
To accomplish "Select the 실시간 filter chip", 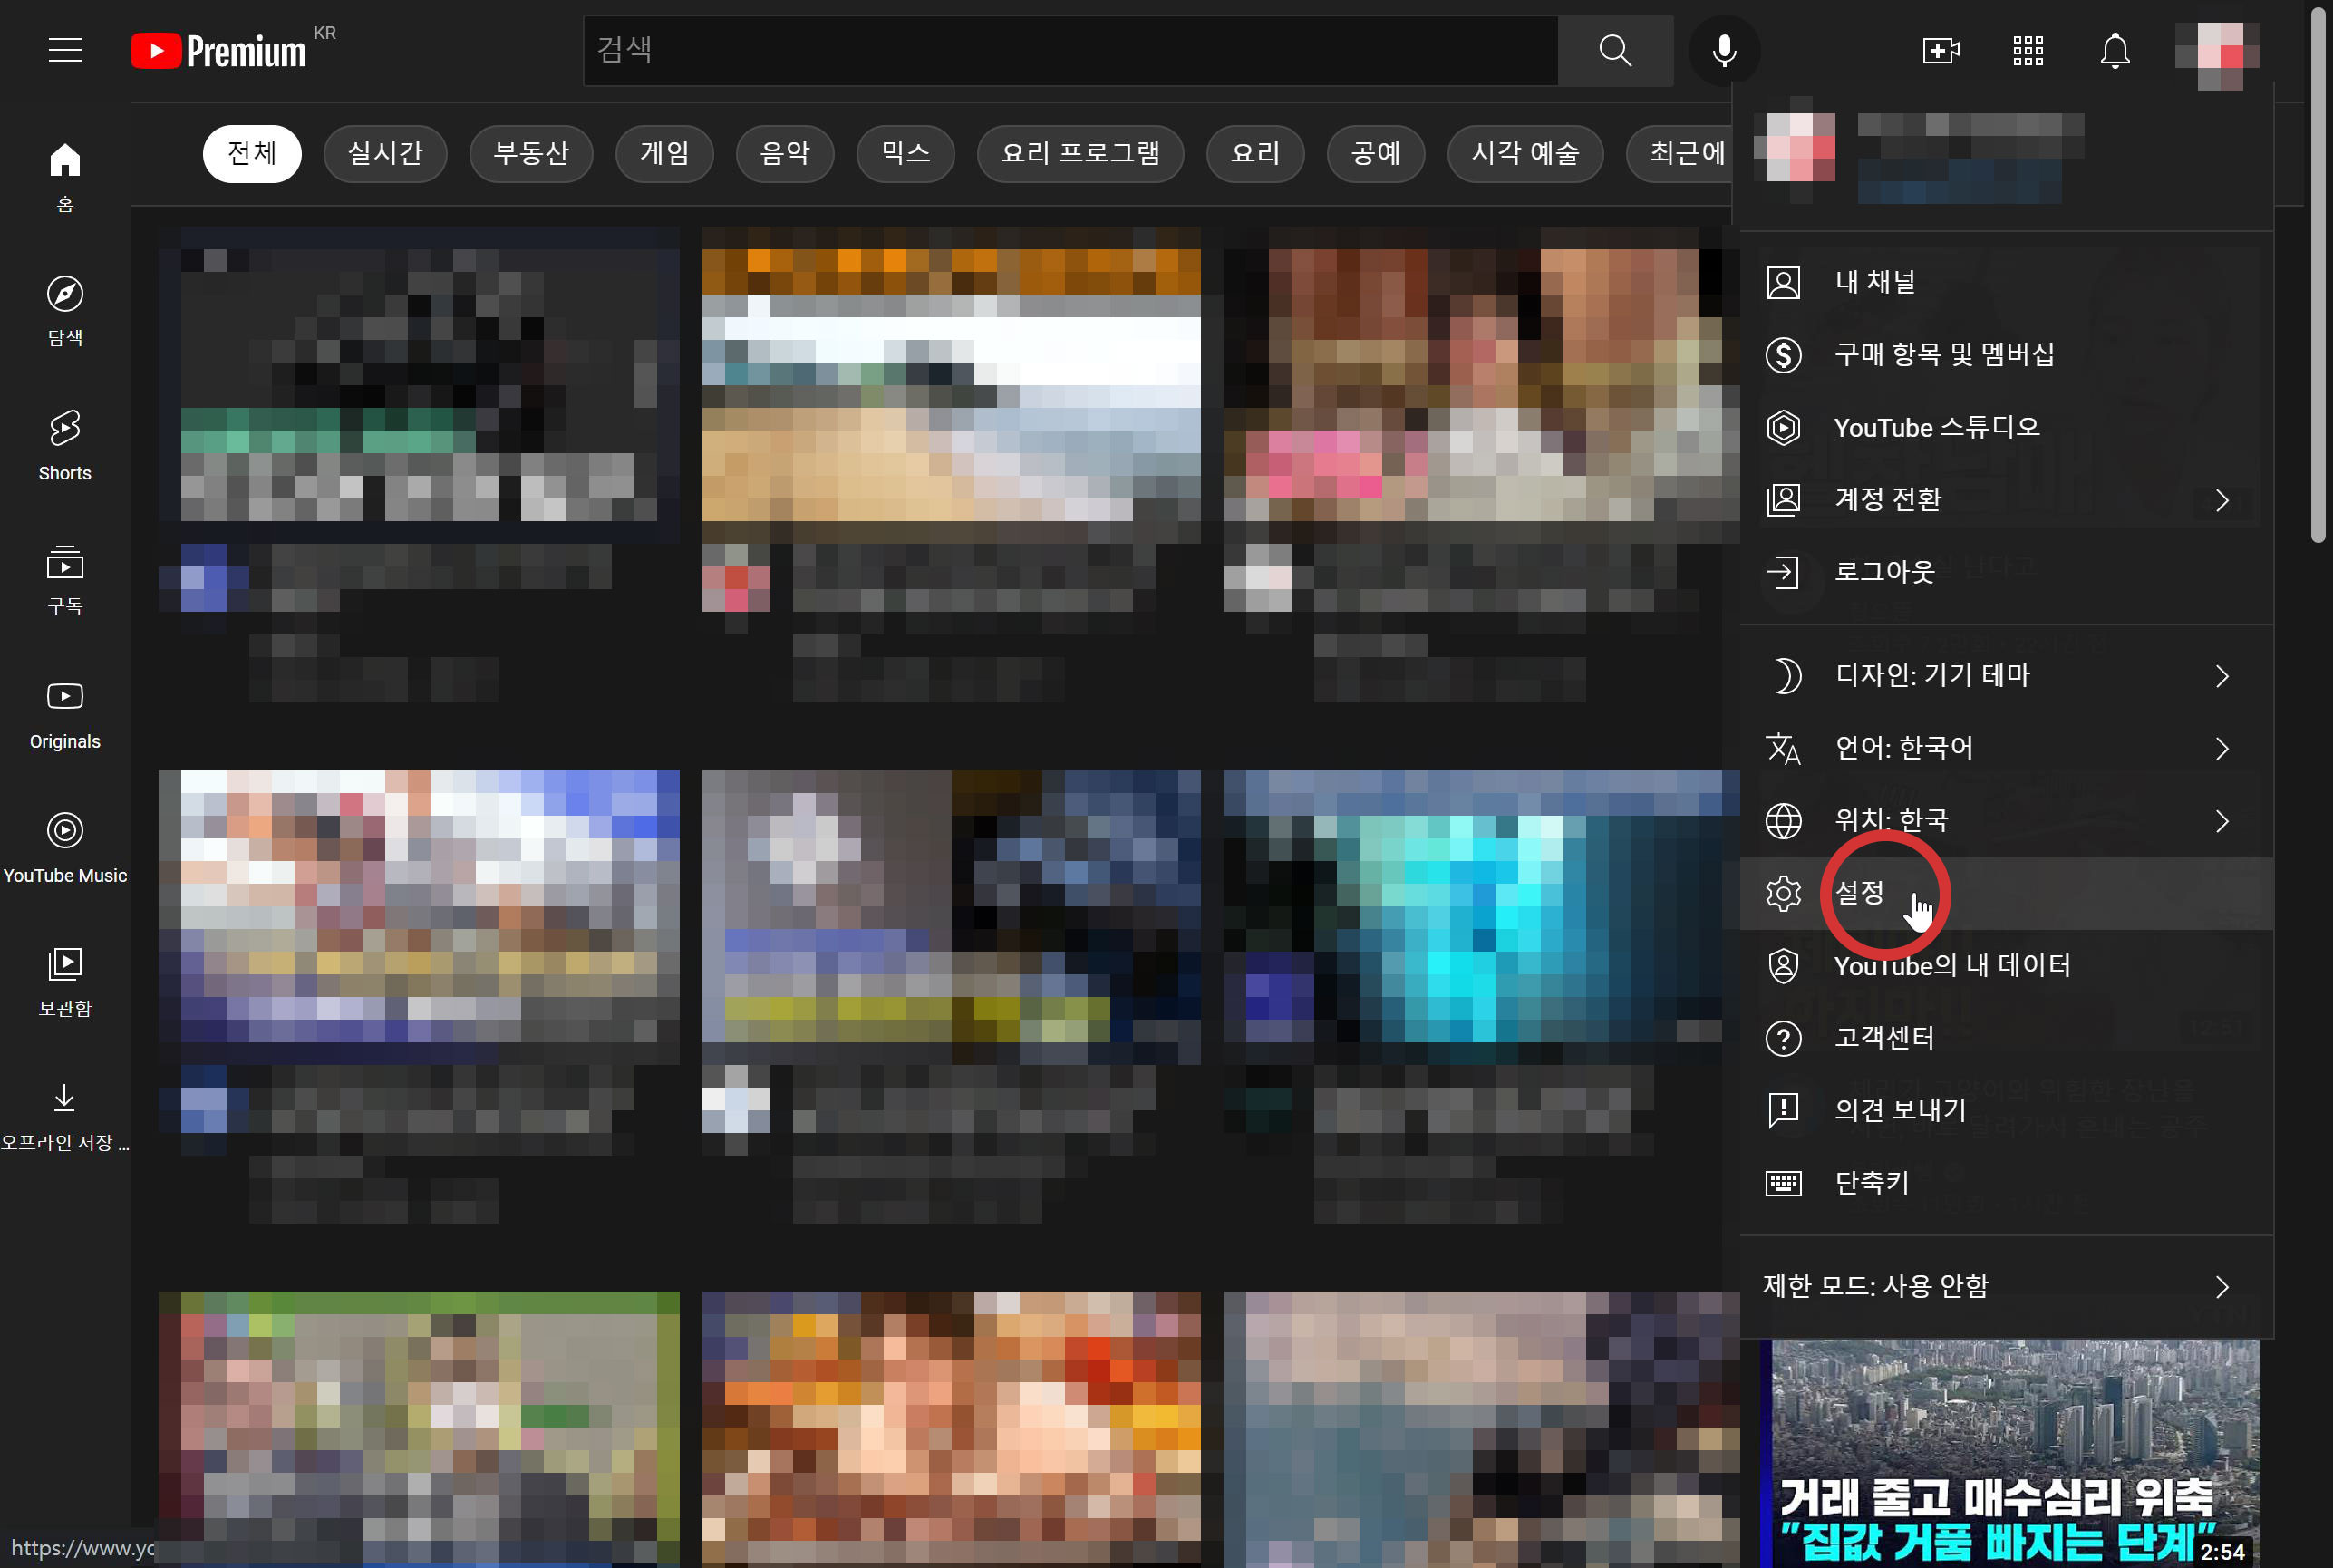I will (x=385, y=153).
